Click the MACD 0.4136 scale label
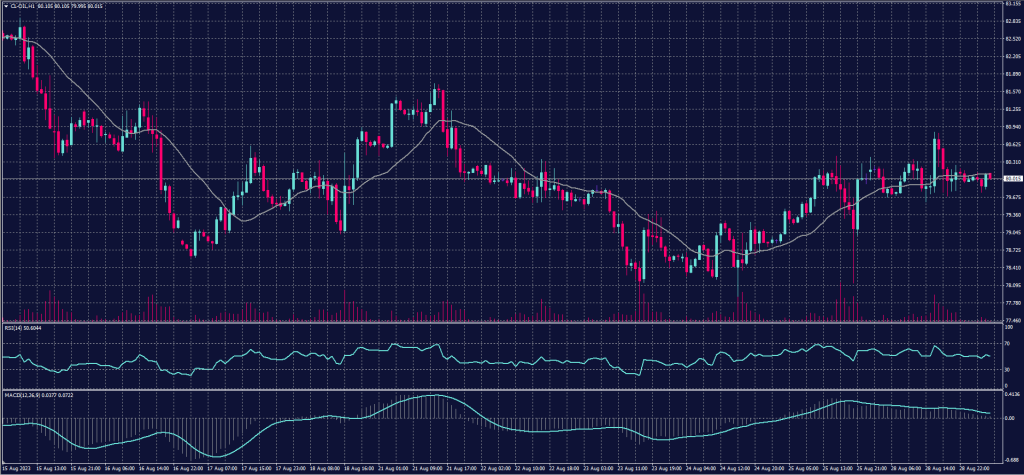1024x475 pixels. (1013, 395)
